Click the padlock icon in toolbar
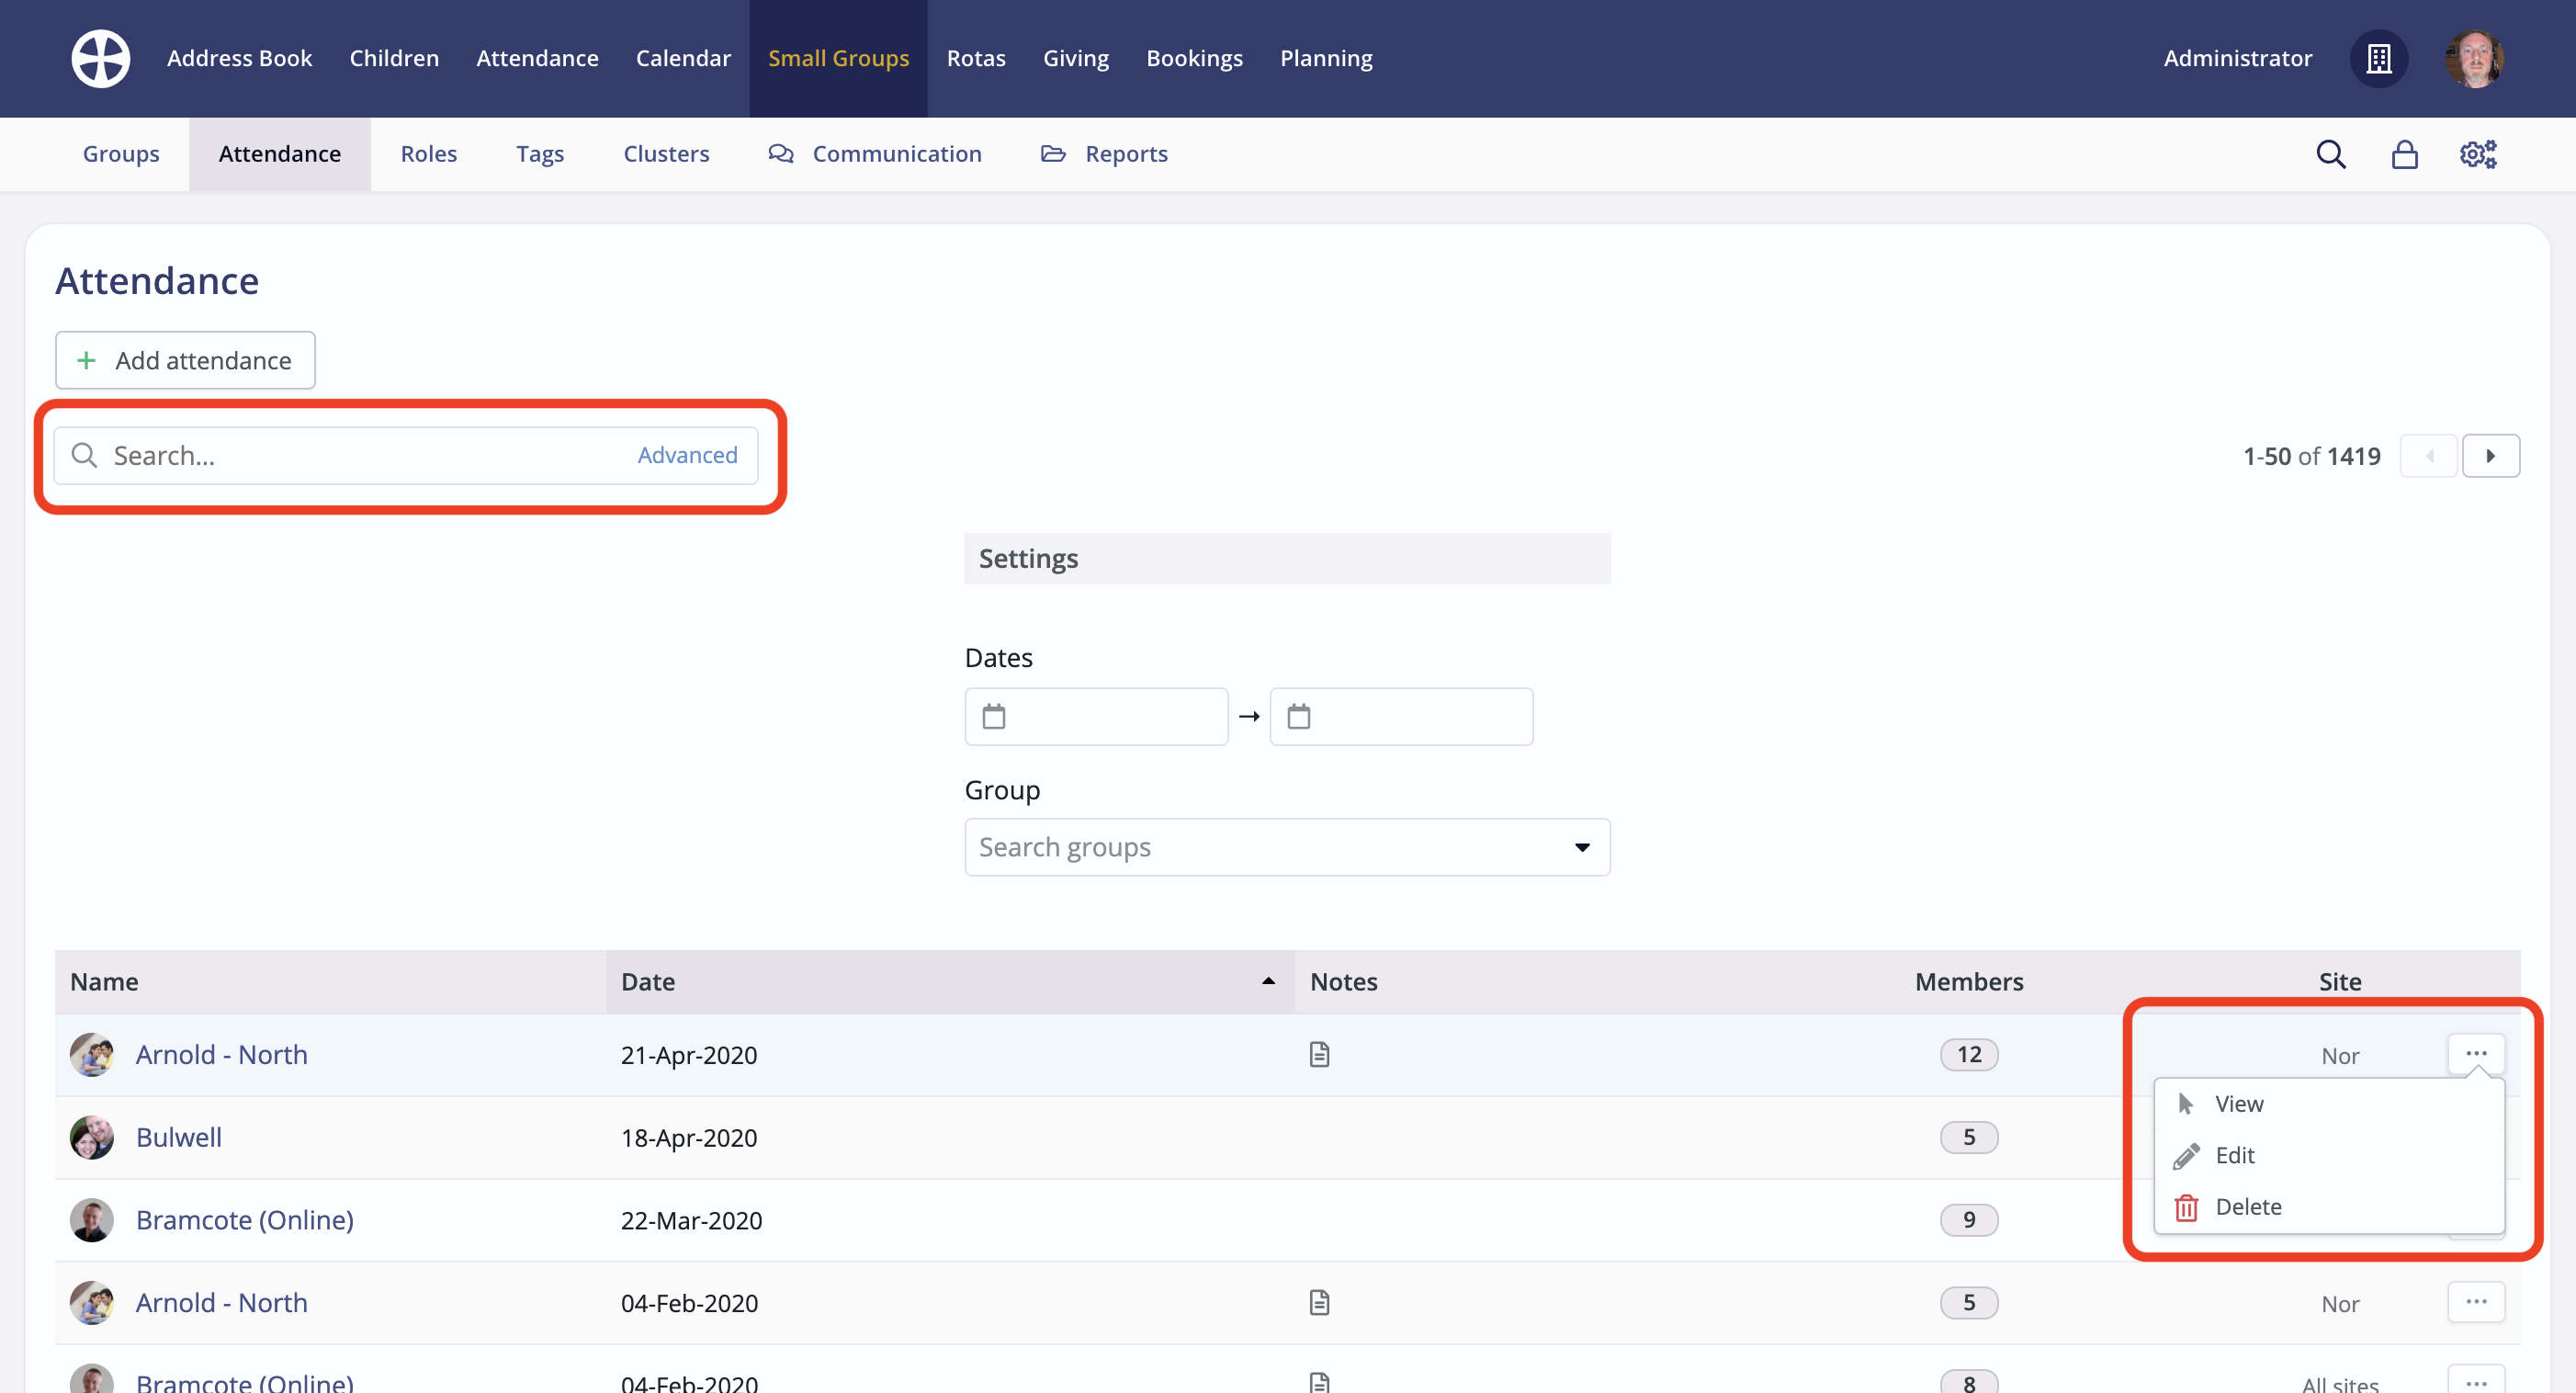 (x=2404, y=154)
